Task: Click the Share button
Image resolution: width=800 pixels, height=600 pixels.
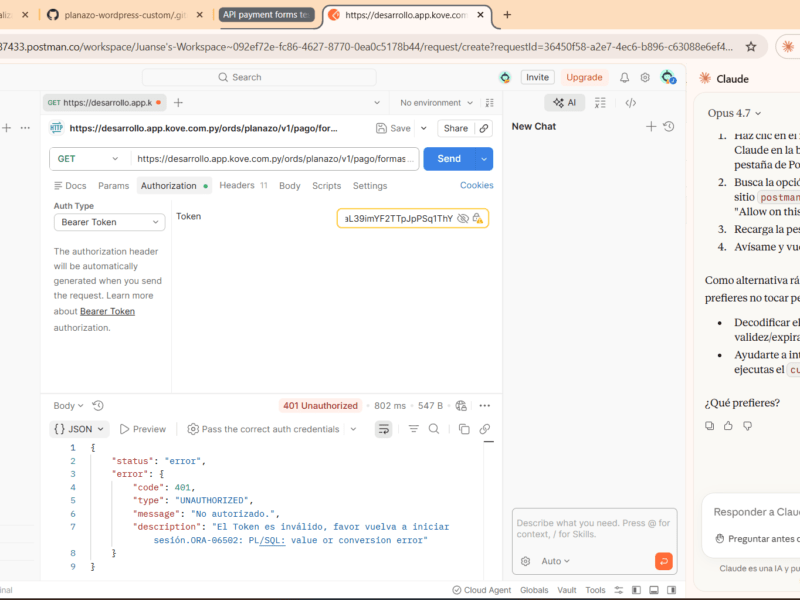Action: click(x=456, y=129)
